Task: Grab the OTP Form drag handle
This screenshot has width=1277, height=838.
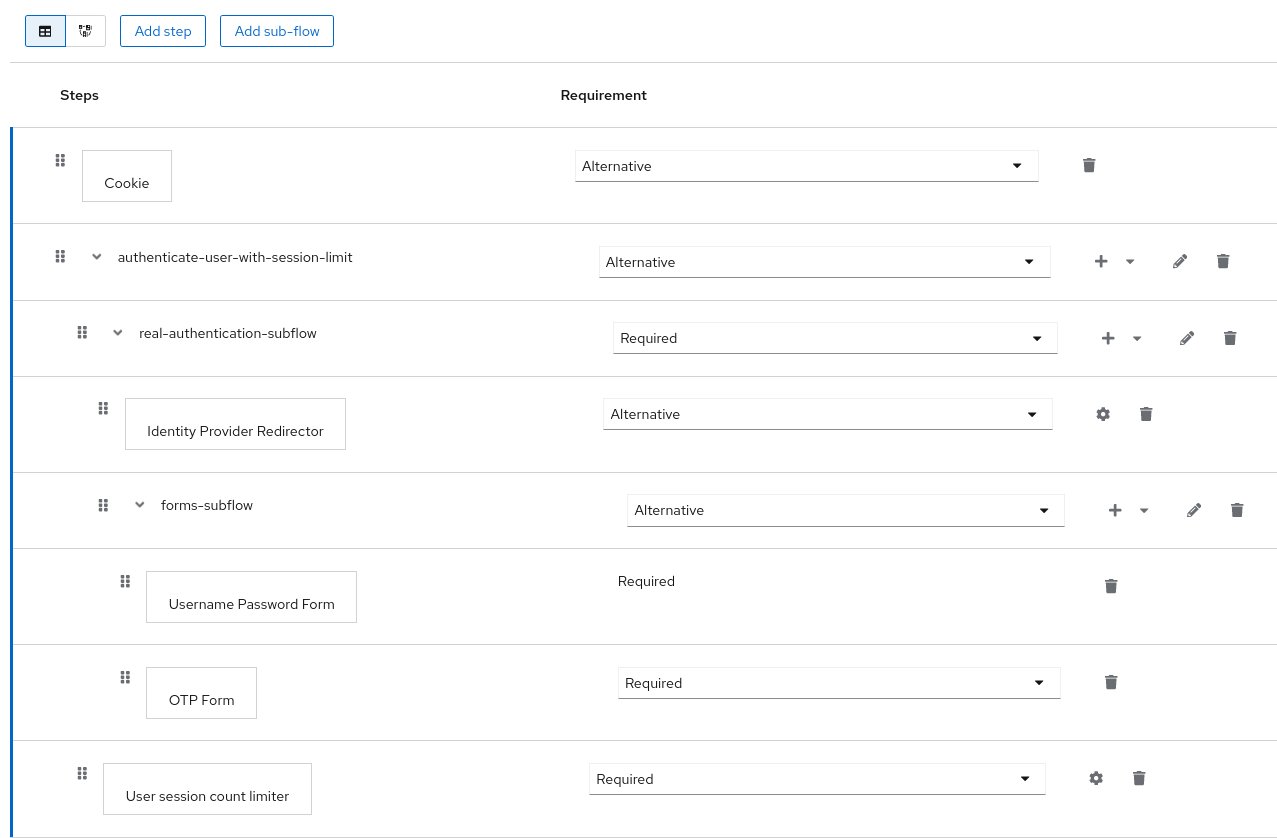Action: point(125,677)
